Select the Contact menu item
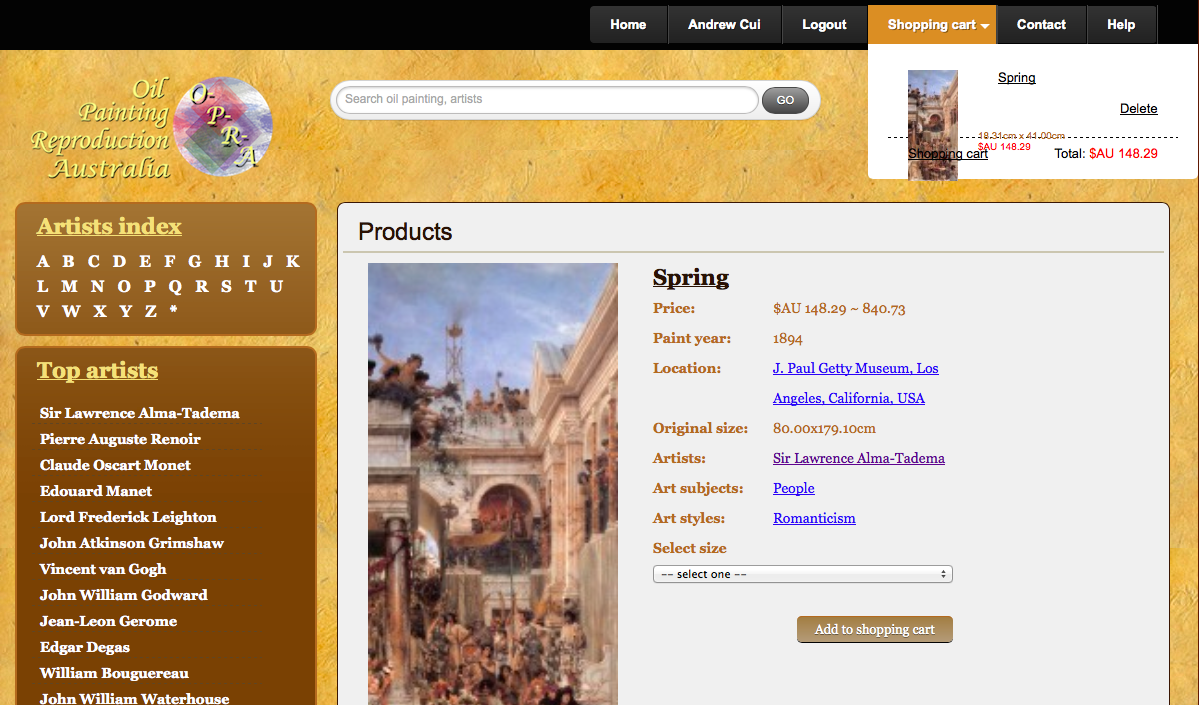Screen dimensions: 1199x705 (x=1041, y=25)
